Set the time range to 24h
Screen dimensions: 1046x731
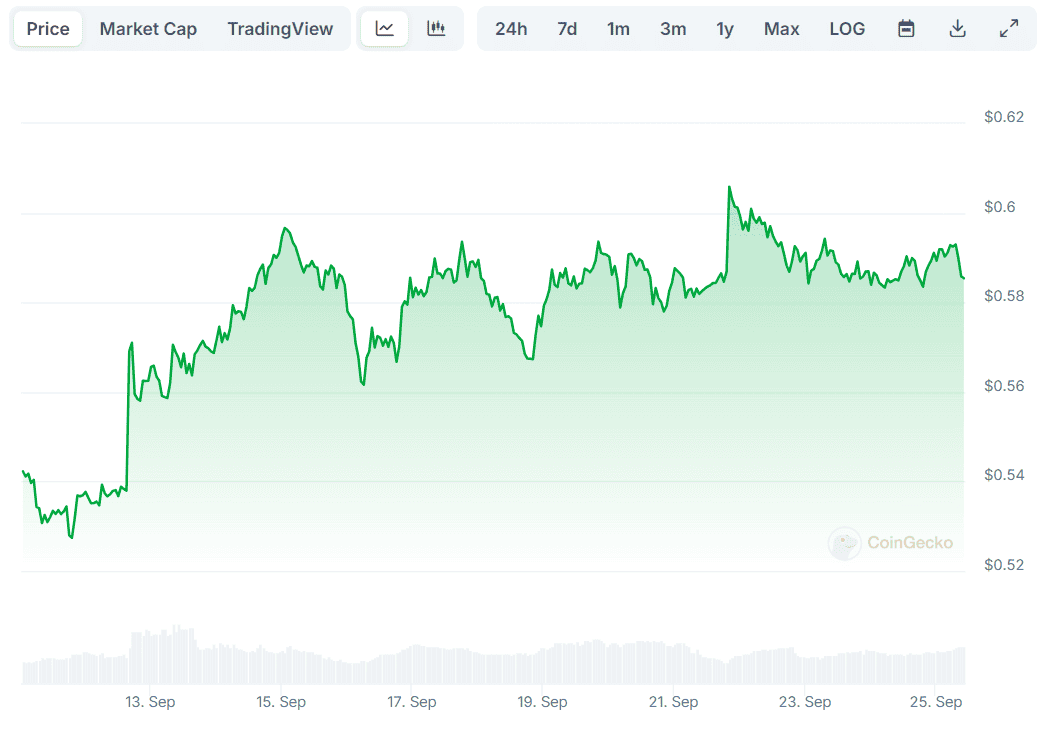[511, 29]
